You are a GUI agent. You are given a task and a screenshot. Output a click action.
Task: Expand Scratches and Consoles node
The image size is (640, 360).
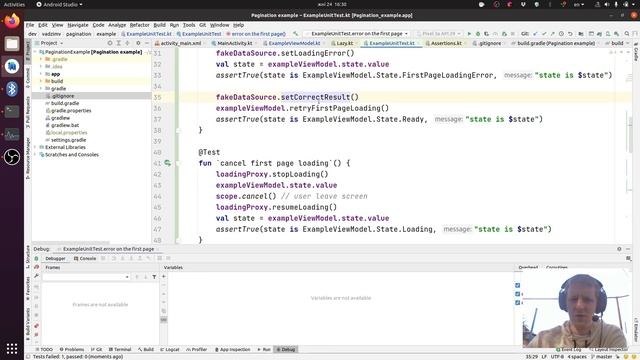click(x=36, y=155)
